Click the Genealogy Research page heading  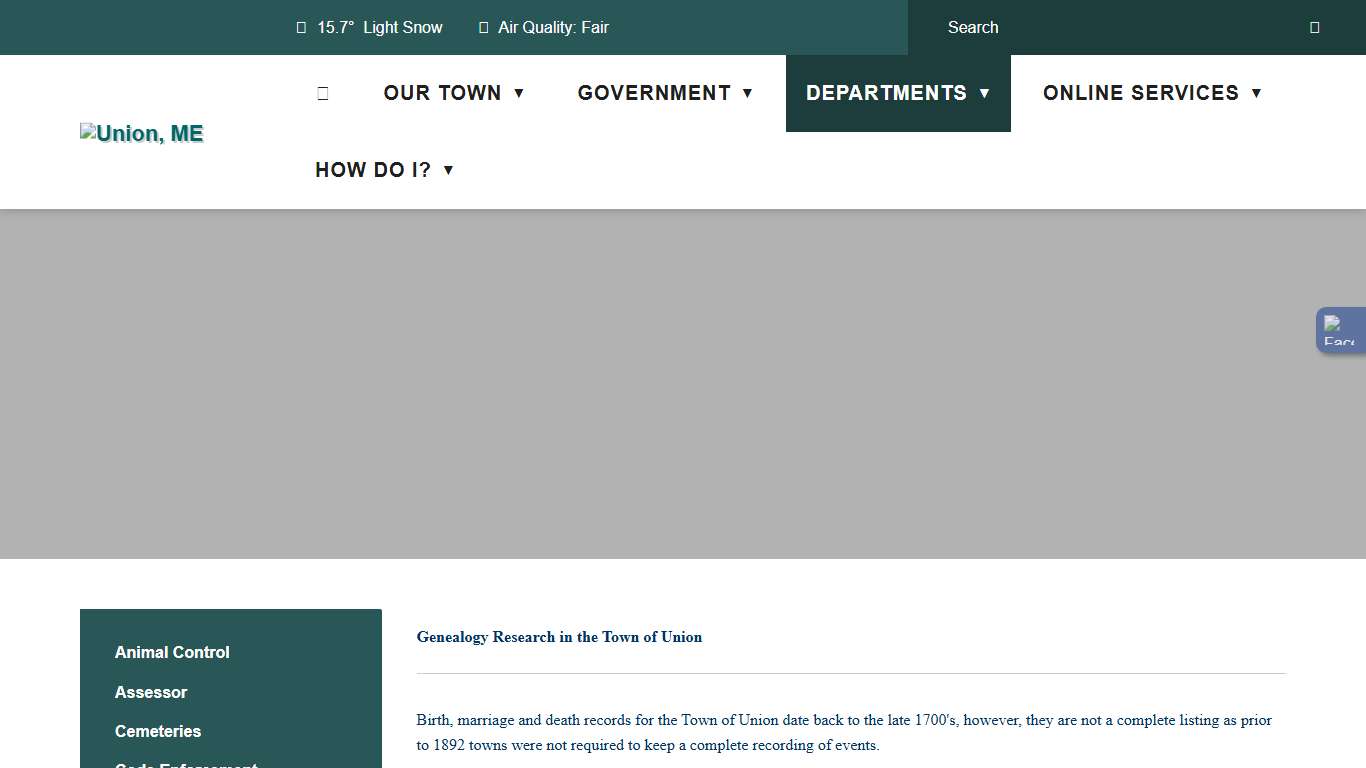[x=559, y=637]
